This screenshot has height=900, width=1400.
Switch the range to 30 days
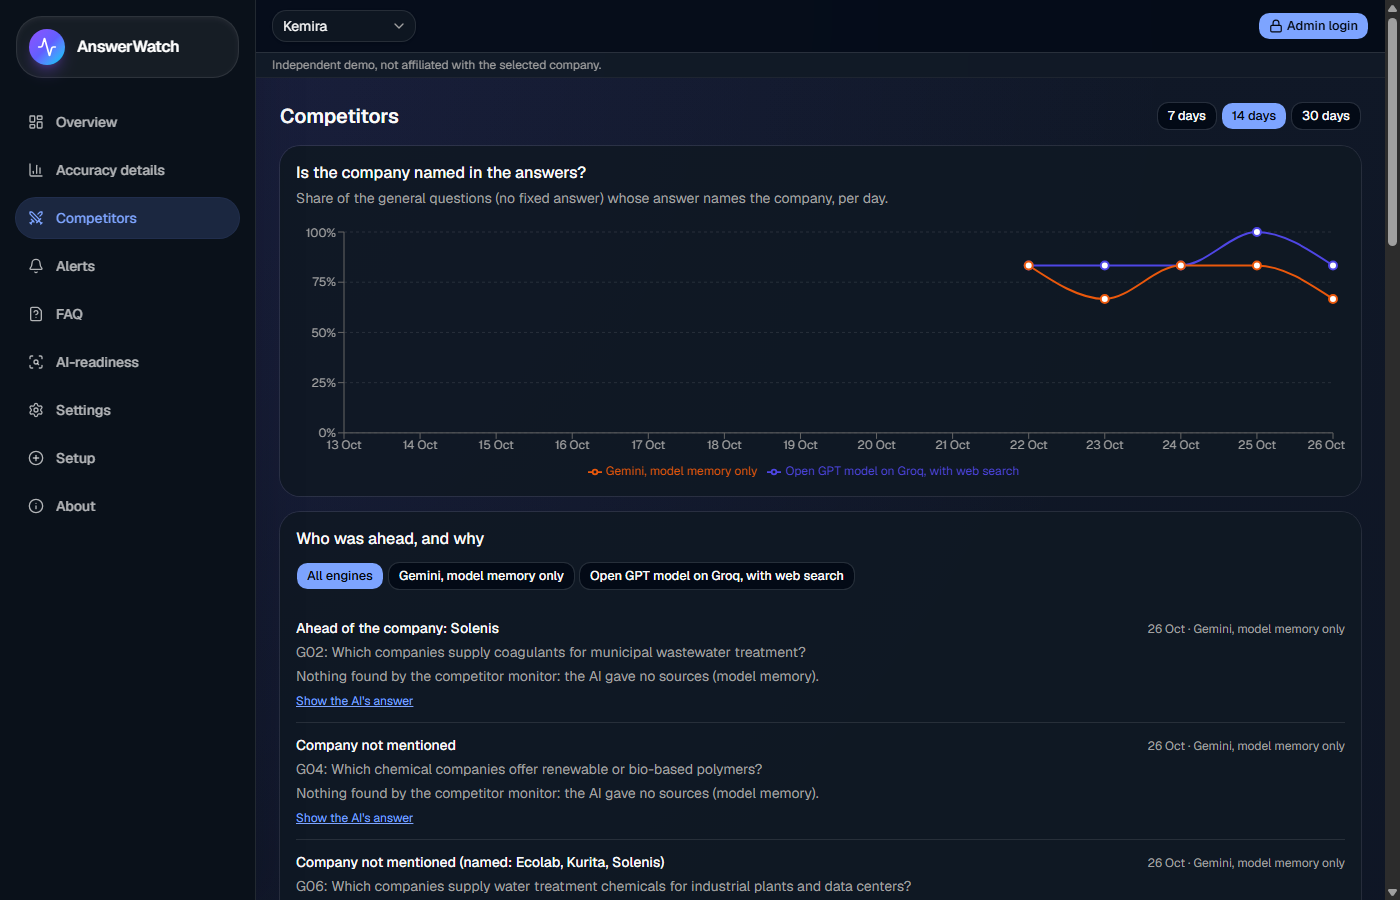tap(1326, 116)
